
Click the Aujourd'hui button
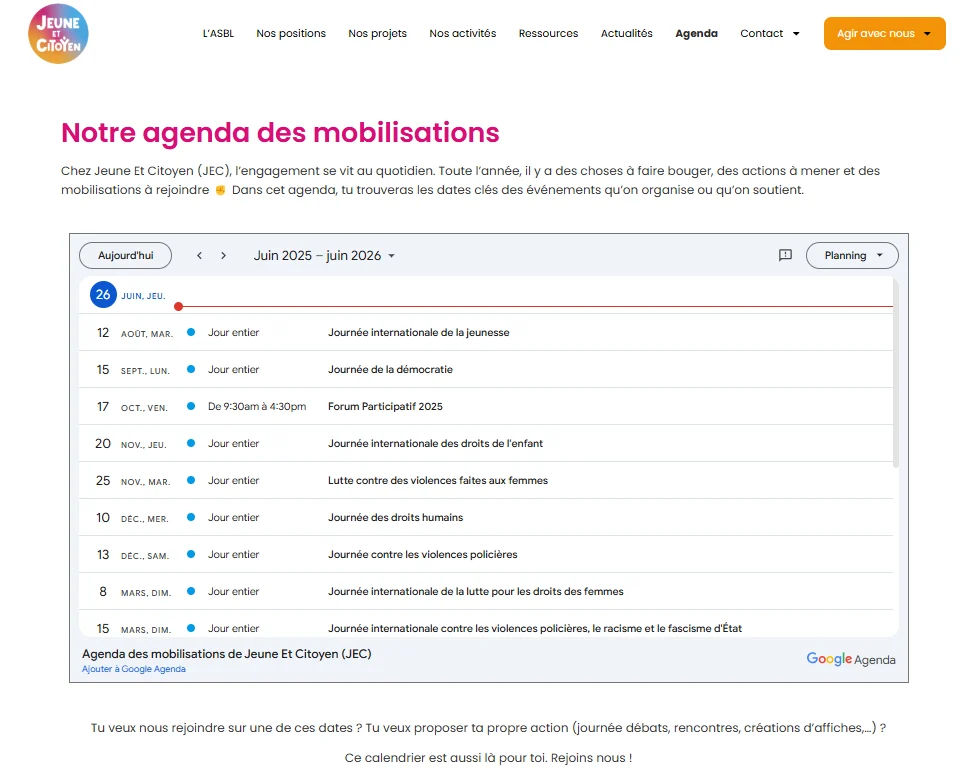126,255
